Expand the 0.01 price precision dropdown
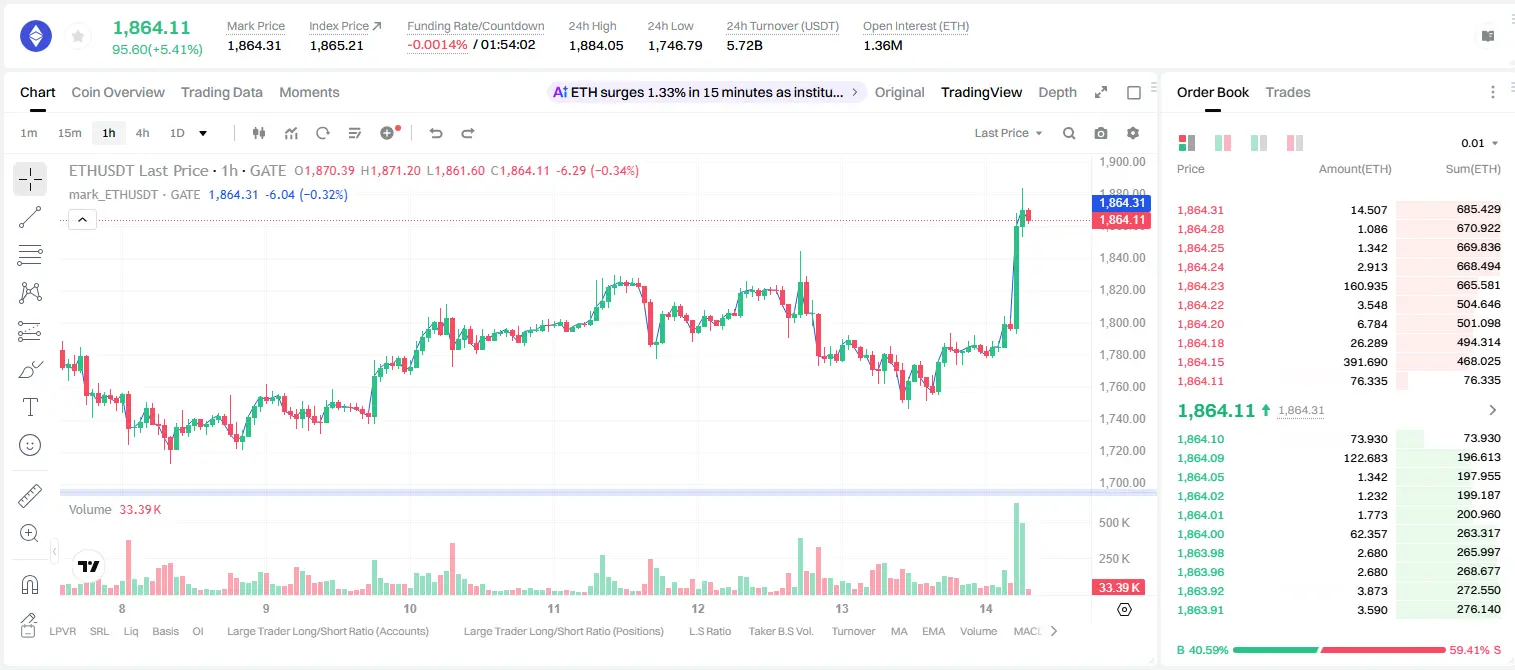1515x670 pixels. (x=1480, y=143)
